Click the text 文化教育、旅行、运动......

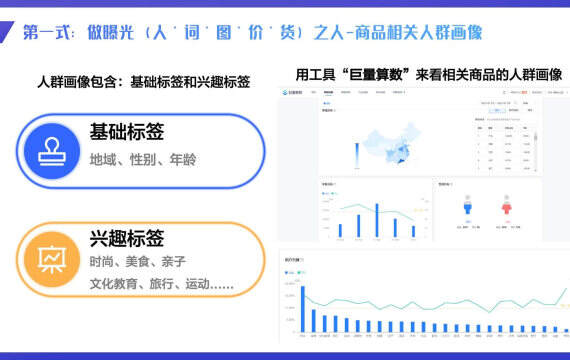tap(149, 284)
